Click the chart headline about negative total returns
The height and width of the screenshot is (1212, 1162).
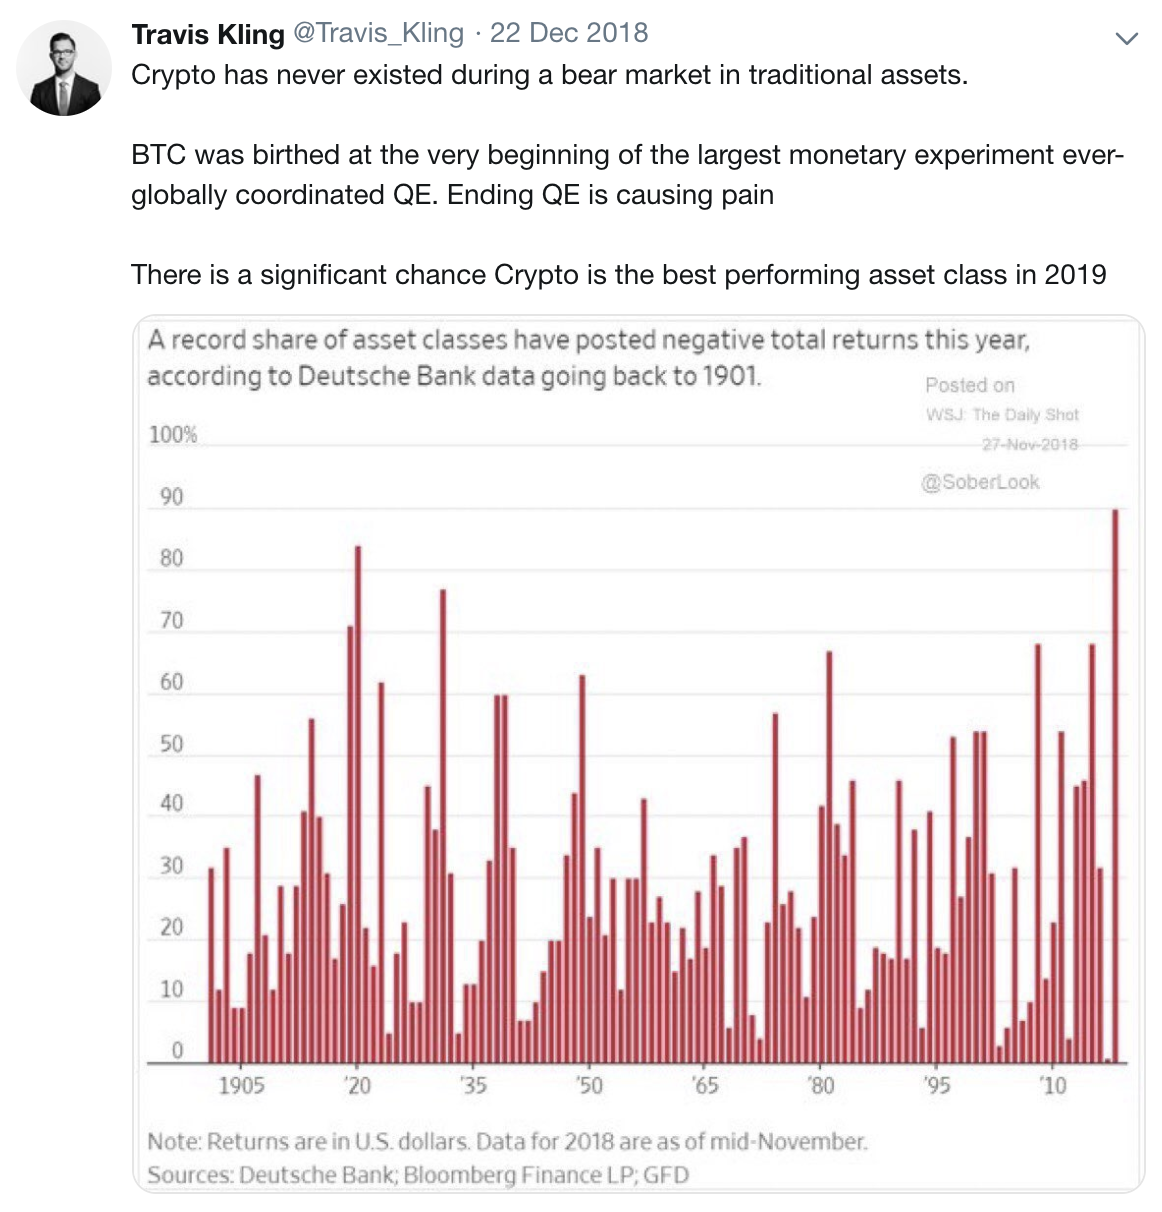tap(588, 357)
